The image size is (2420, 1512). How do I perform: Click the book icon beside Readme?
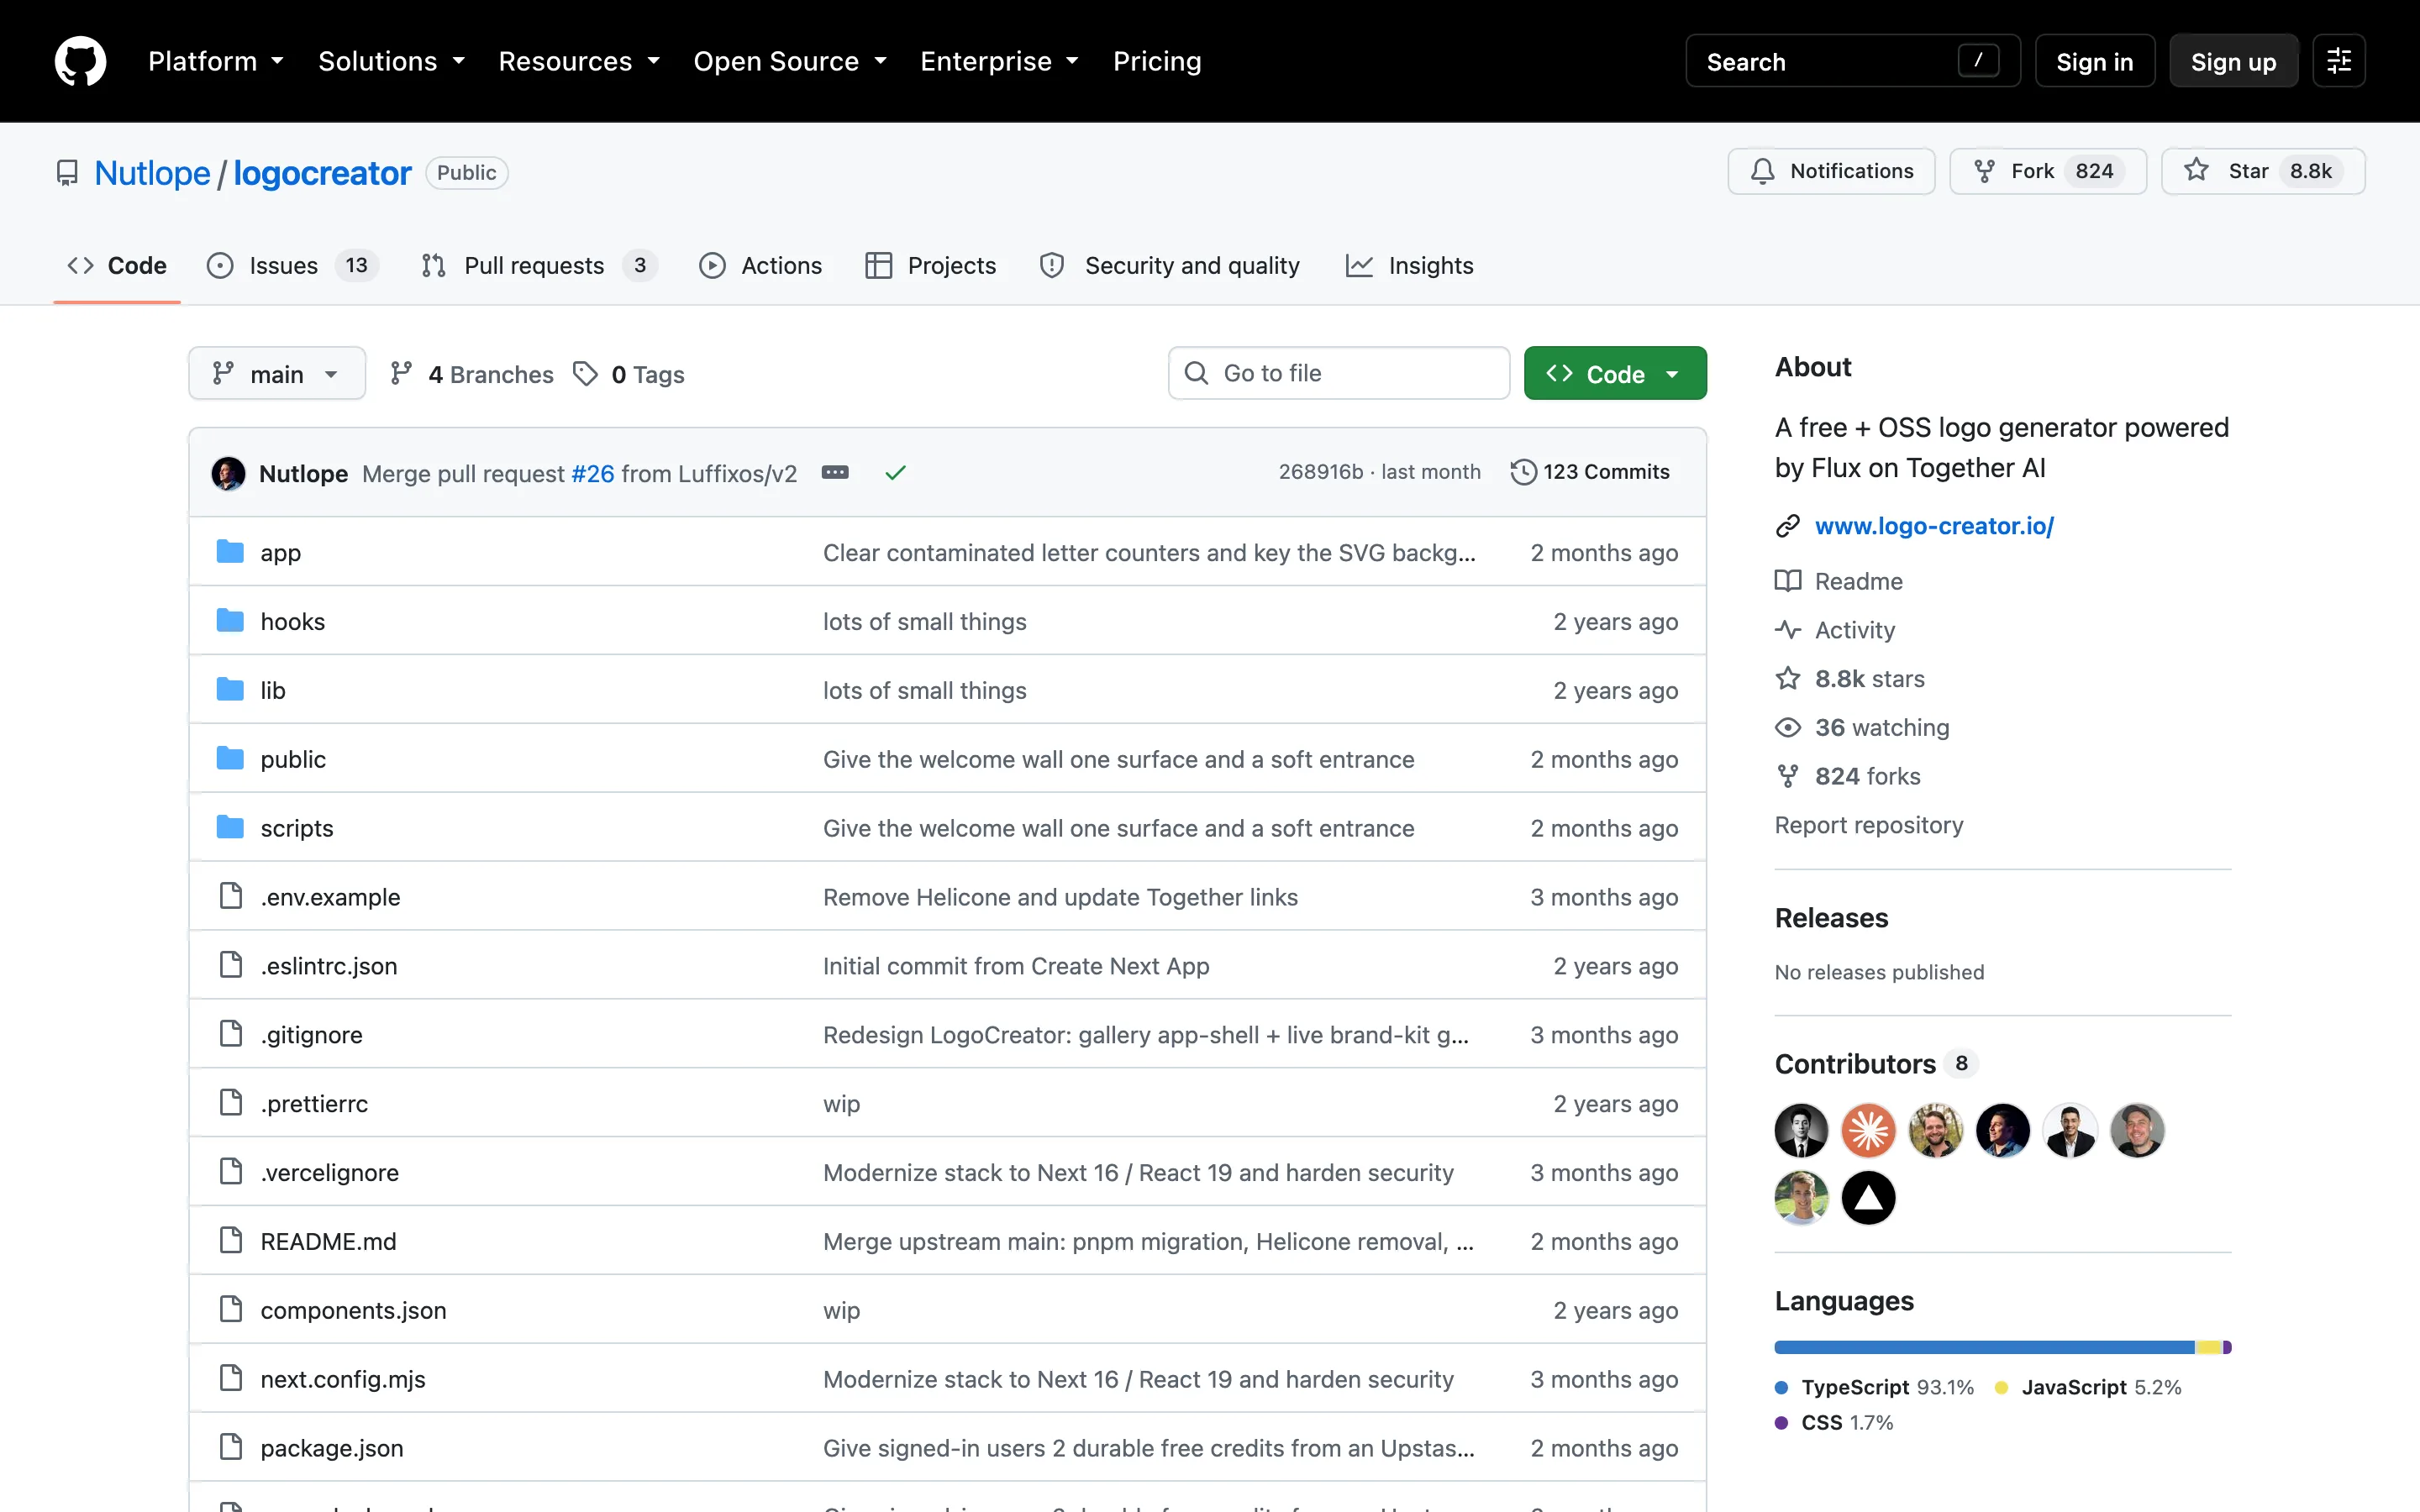pos(1788,581)
